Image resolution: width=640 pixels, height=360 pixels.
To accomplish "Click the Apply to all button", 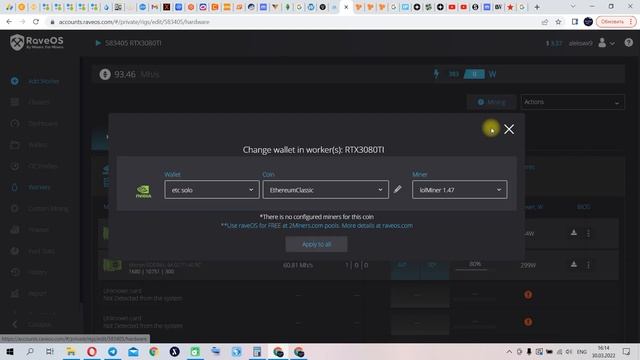I will pyautogui.click(x=316, y=244).
